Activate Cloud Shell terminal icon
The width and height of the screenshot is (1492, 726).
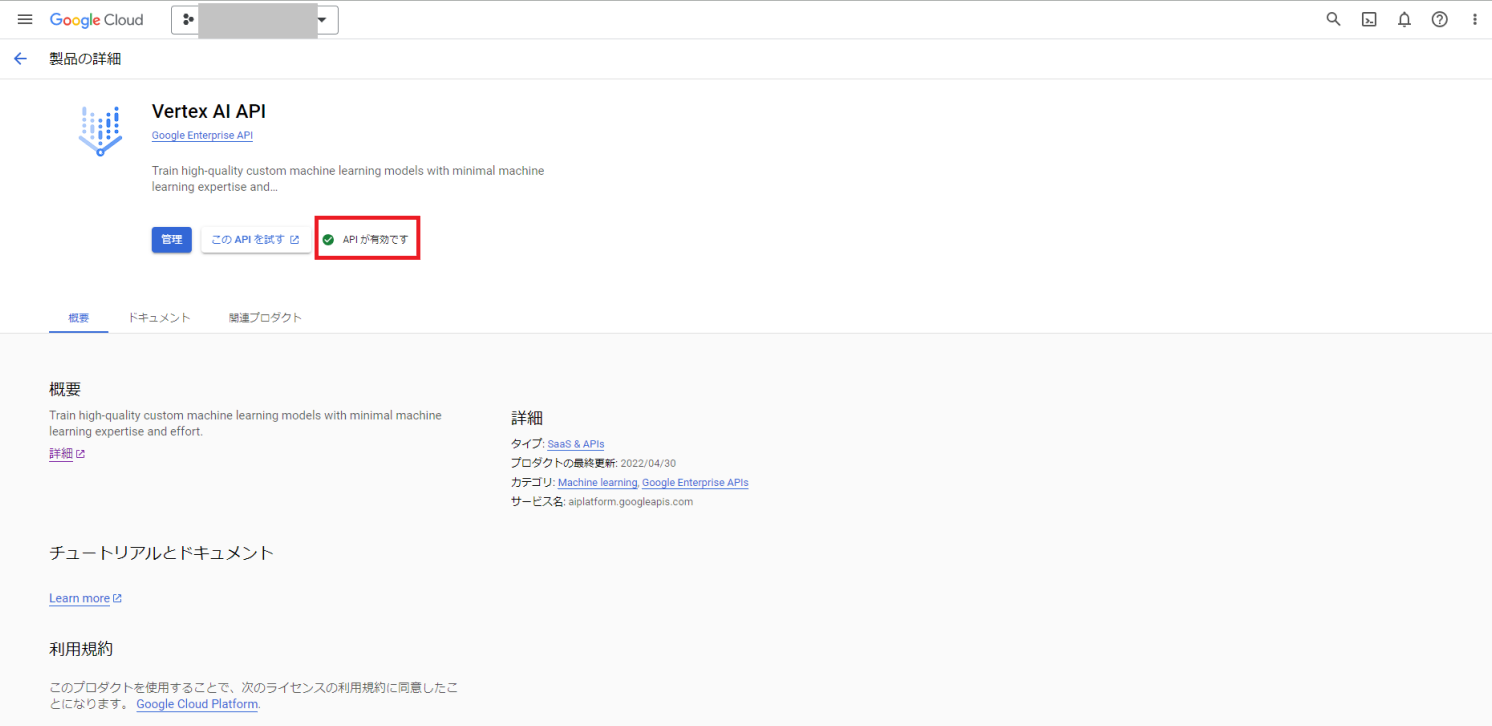point(1369,20)
